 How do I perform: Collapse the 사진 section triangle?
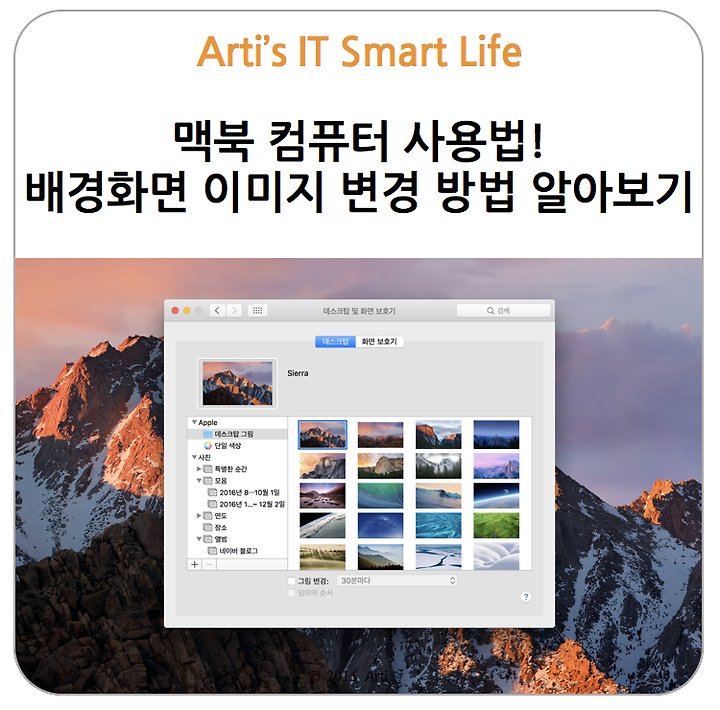pyautogui.click(x=194, y=457)
